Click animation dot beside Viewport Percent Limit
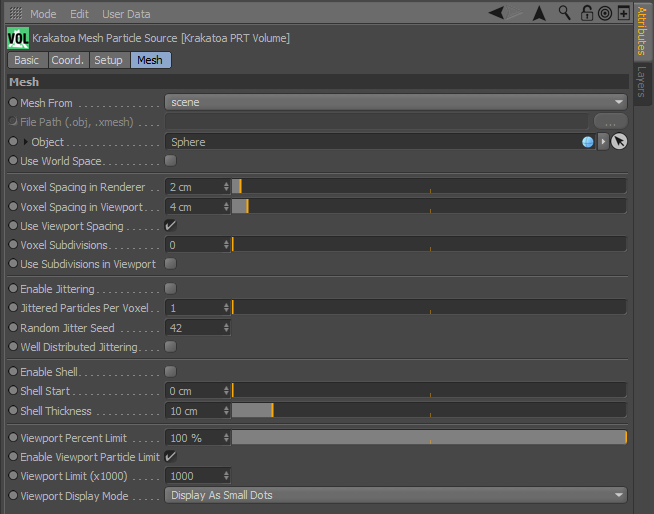654x514 pixels. click(13, 438)
